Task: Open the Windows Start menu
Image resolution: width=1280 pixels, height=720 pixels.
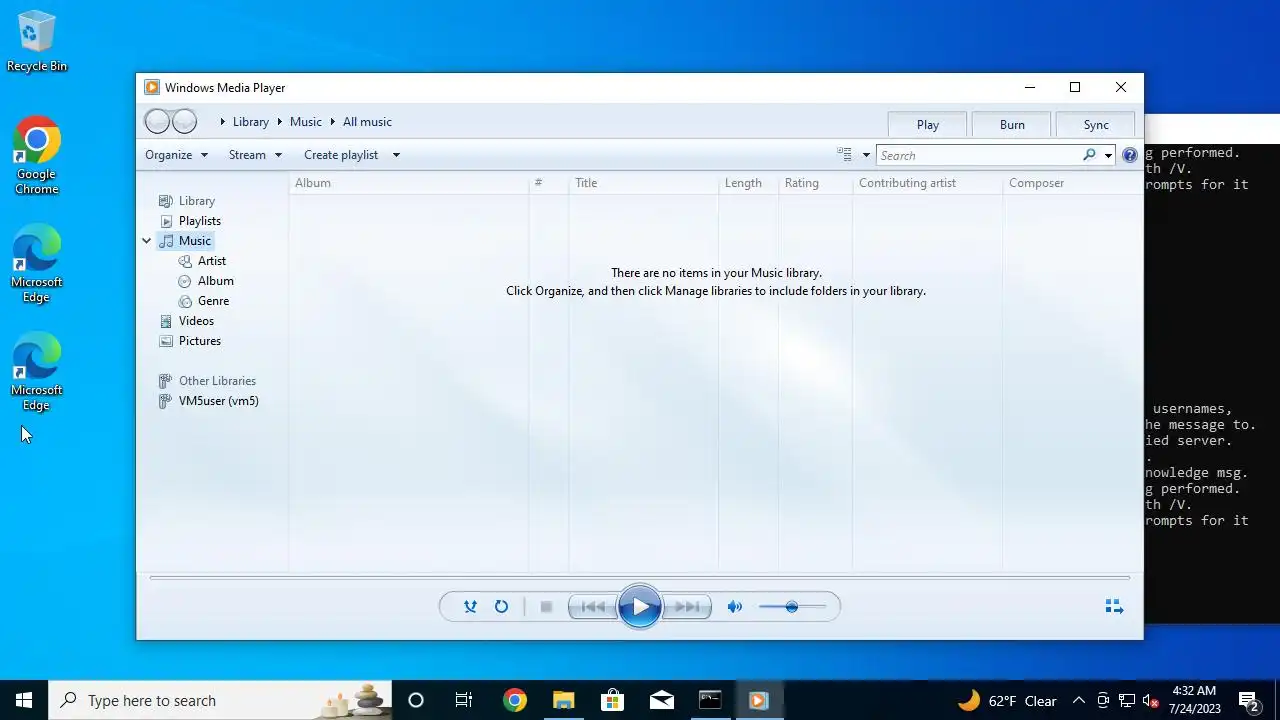Action: [x=24, y=700]
